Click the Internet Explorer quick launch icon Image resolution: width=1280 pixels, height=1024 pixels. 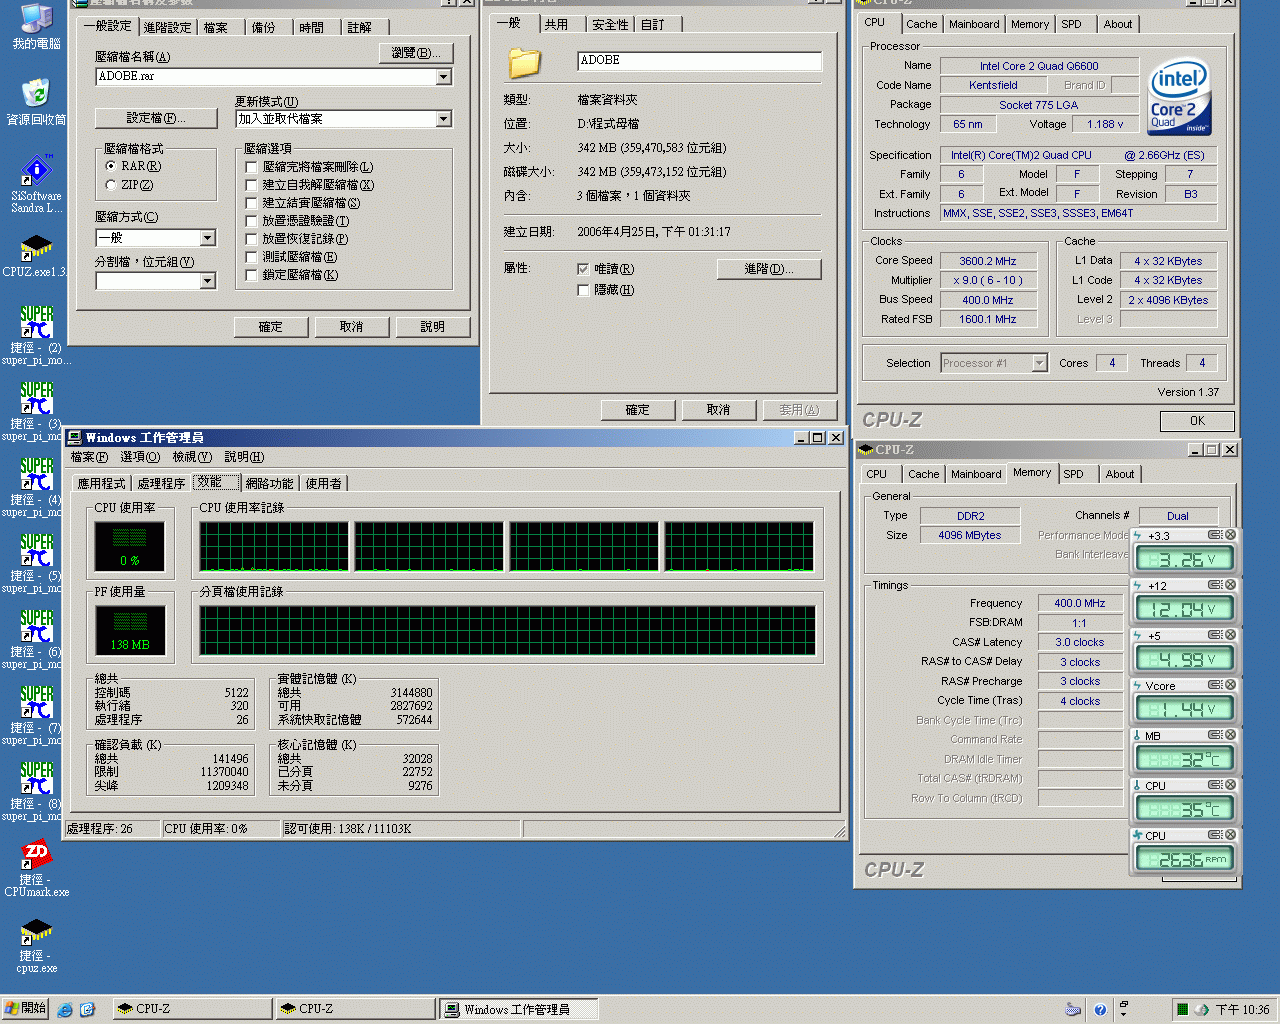tap(65, 1010)
